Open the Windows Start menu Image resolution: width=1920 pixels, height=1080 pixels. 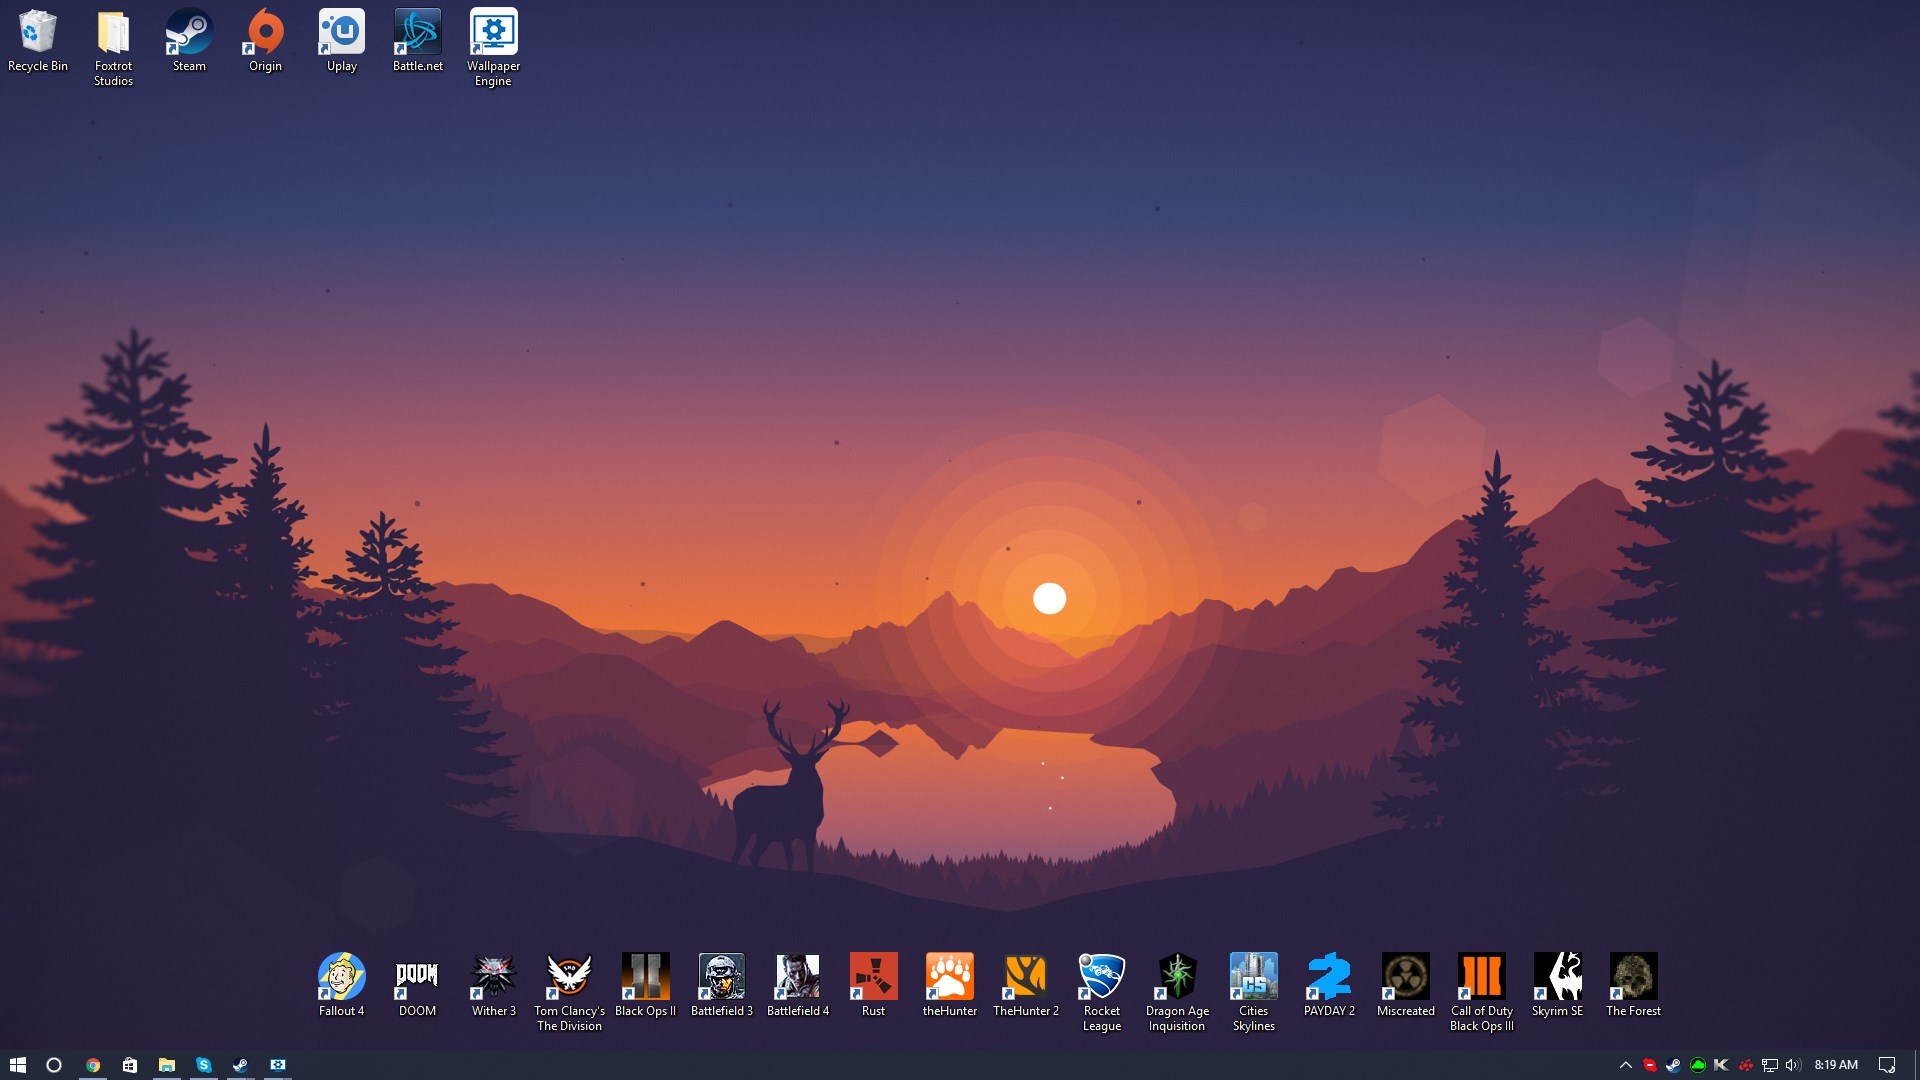coord(17,1065)
